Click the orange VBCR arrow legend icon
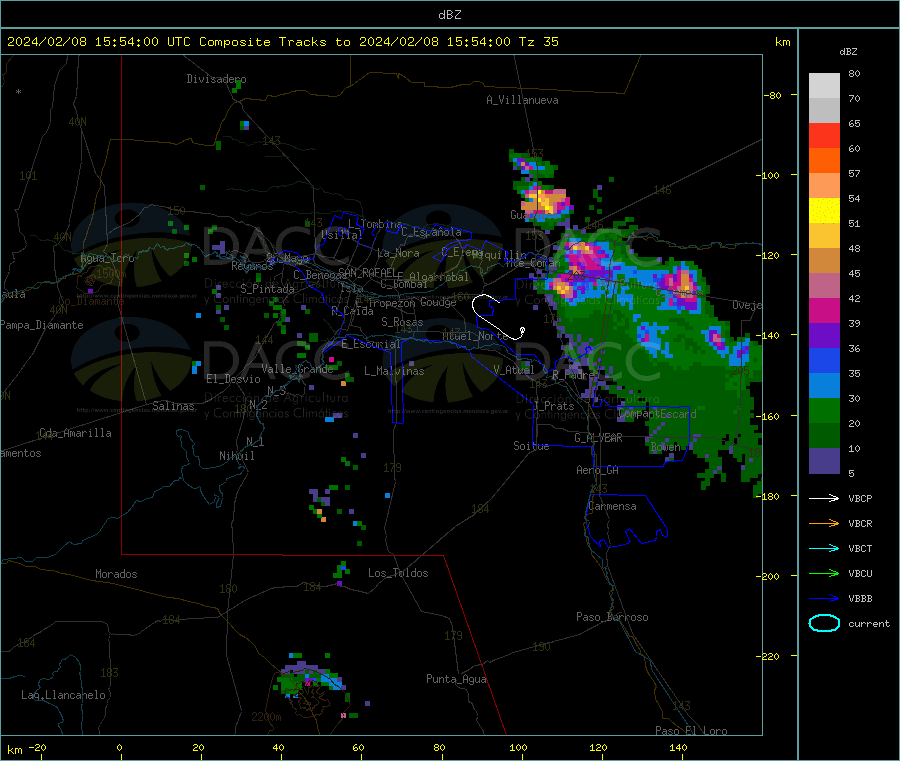This screenshot has width=900, height=761. point(824,523)
